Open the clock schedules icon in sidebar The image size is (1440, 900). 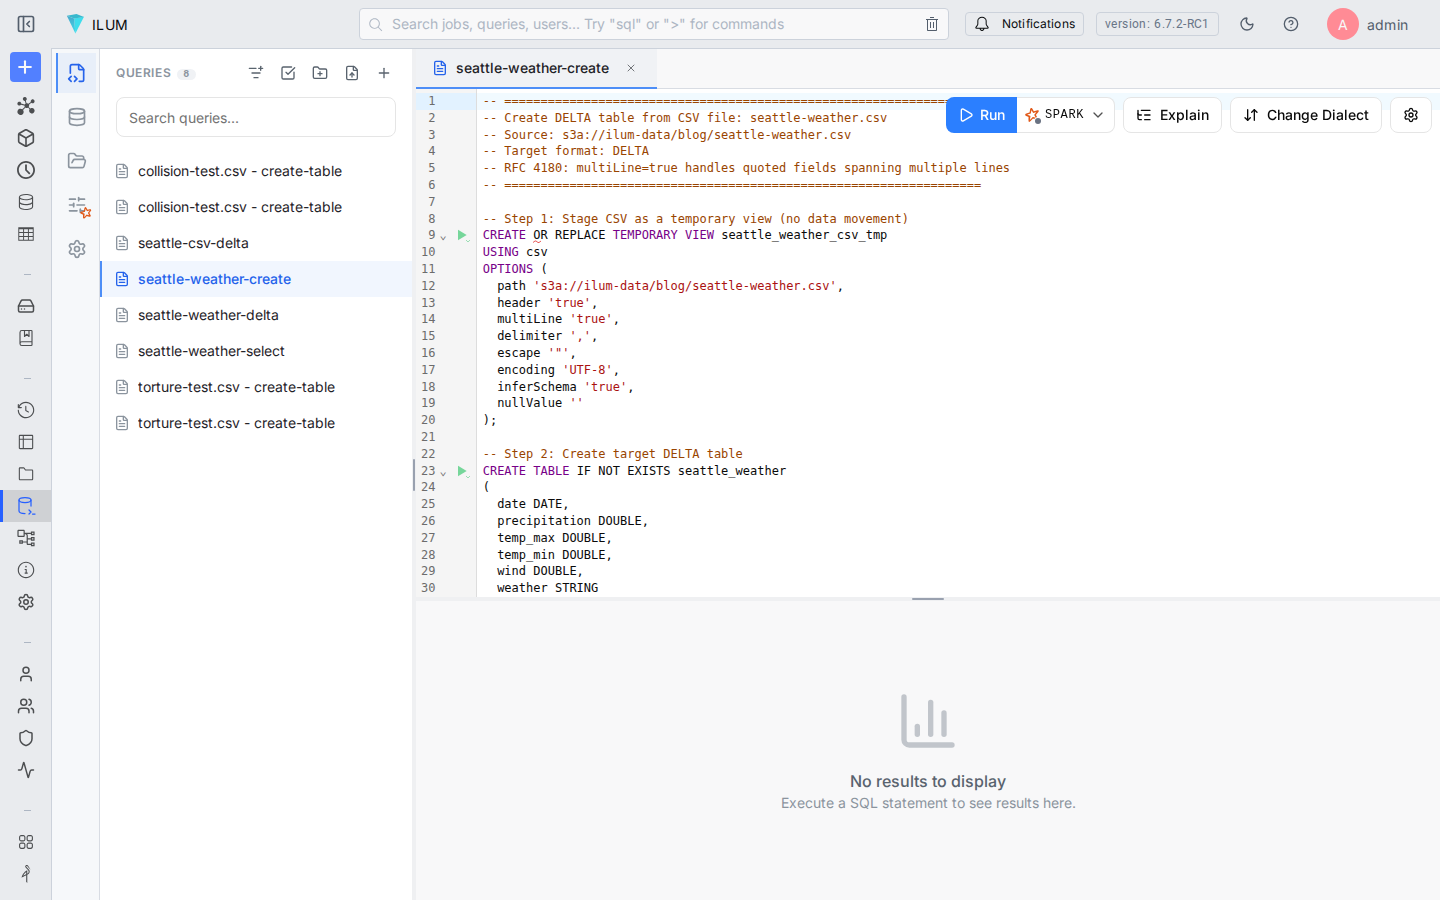point(26,170)
